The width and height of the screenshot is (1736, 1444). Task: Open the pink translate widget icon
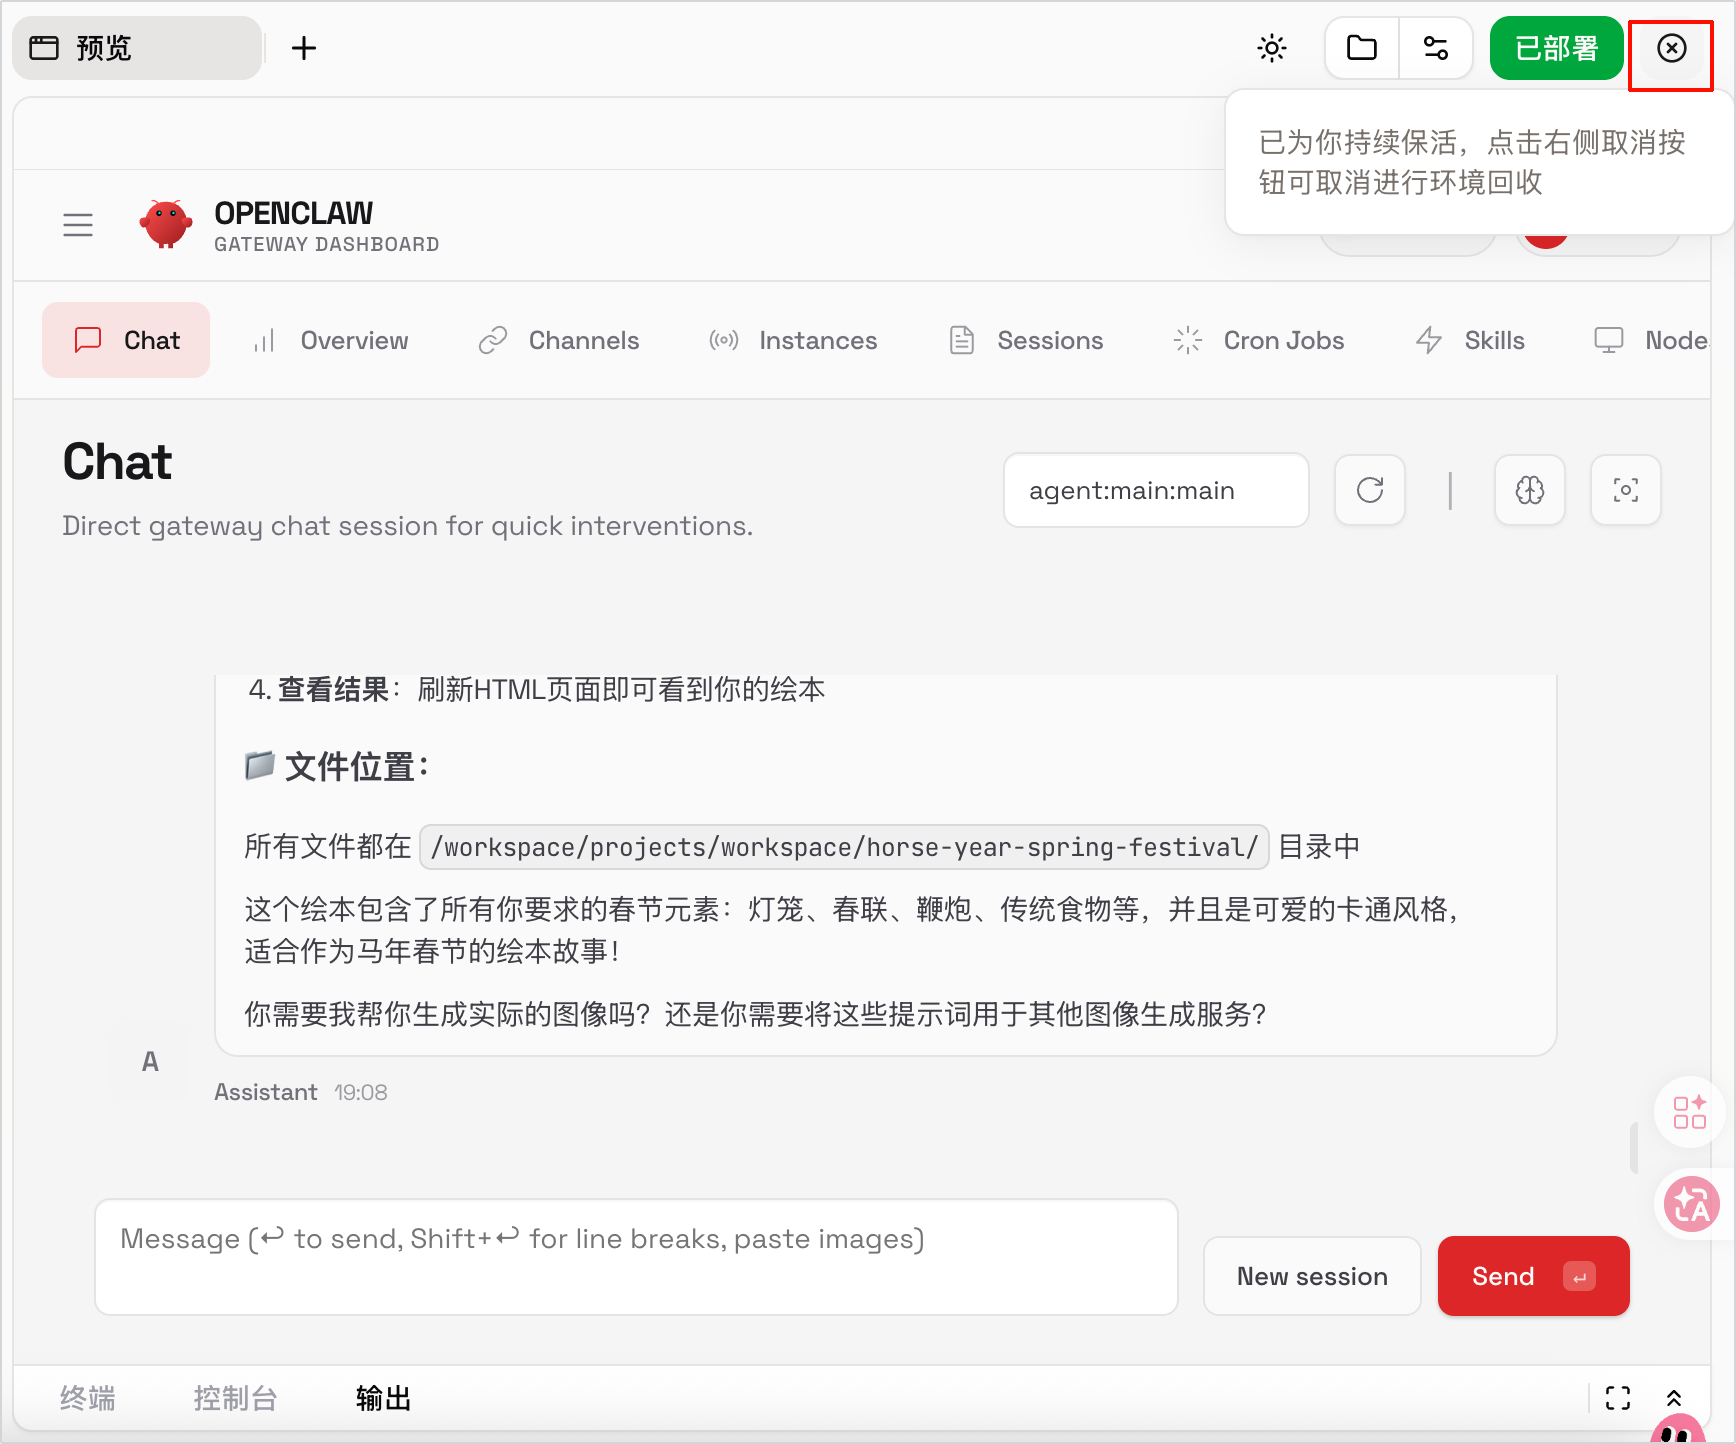tap(1692, 1204)
